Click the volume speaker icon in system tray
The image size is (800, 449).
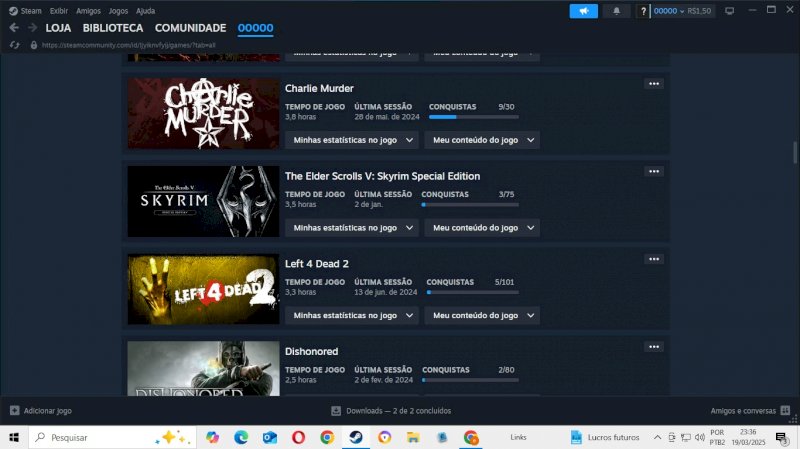pos(700,437)
